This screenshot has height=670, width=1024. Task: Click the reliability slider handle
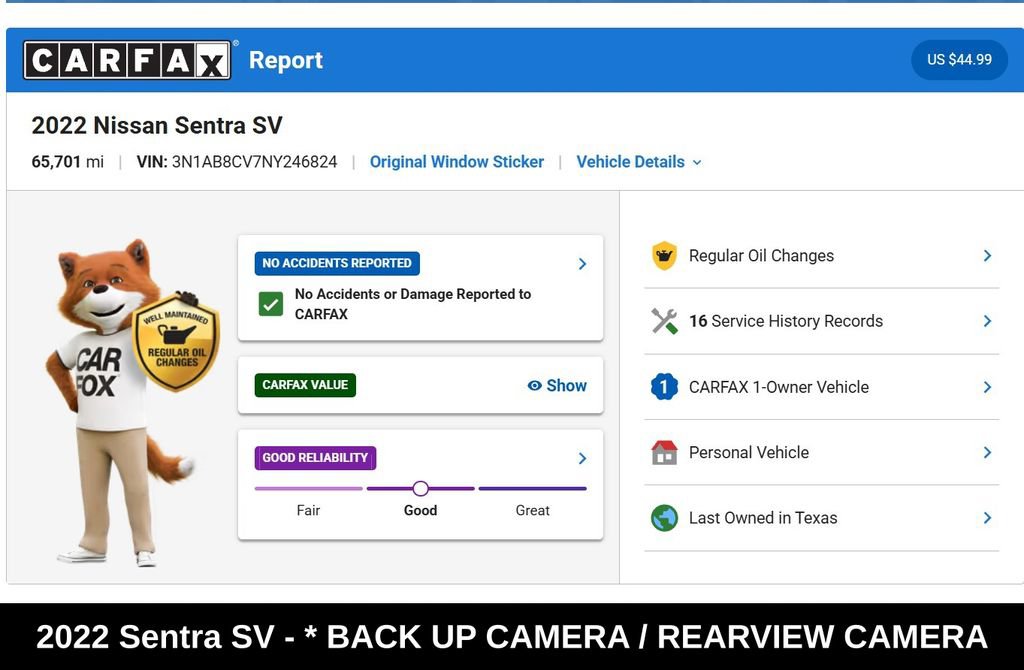tap(421, 488)
